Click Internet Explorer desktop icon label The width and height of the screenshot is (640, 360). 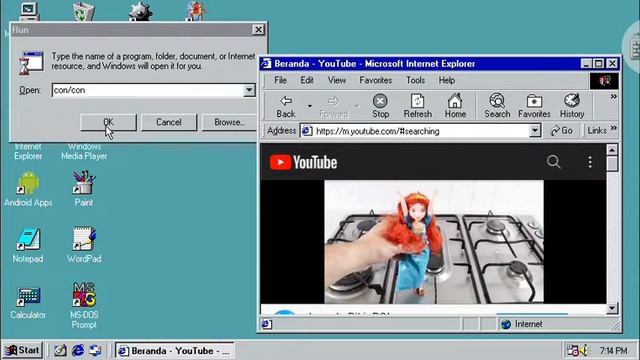[x=28, y=151]
